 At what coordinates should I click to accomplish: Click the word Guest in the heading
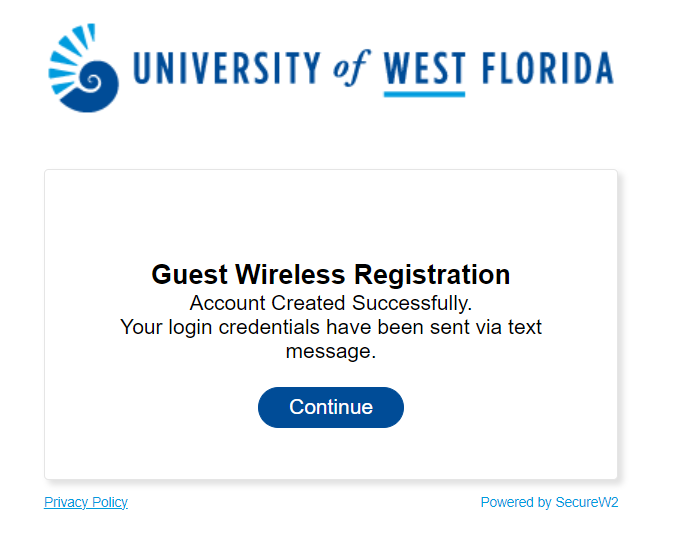(x=189, y=275)
